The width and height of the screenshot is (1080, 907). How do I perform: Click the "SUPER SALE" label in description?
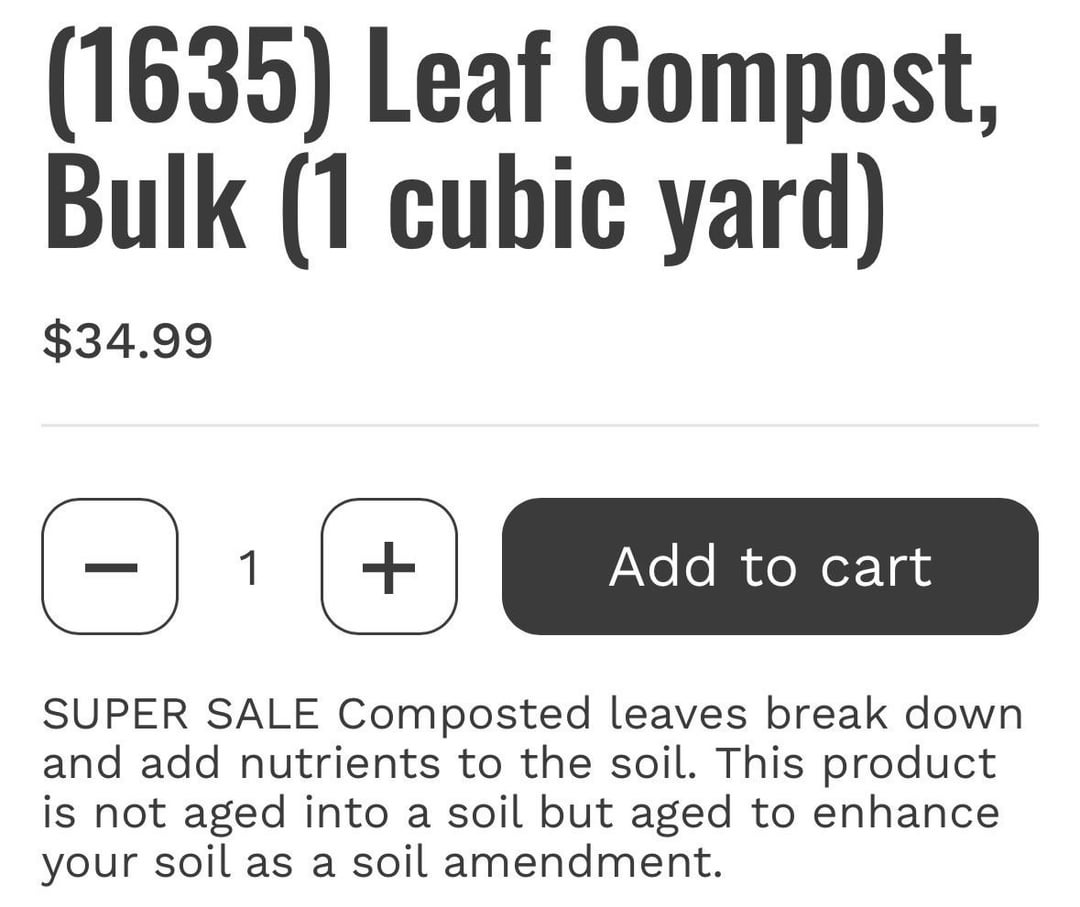tap(181, 714)
